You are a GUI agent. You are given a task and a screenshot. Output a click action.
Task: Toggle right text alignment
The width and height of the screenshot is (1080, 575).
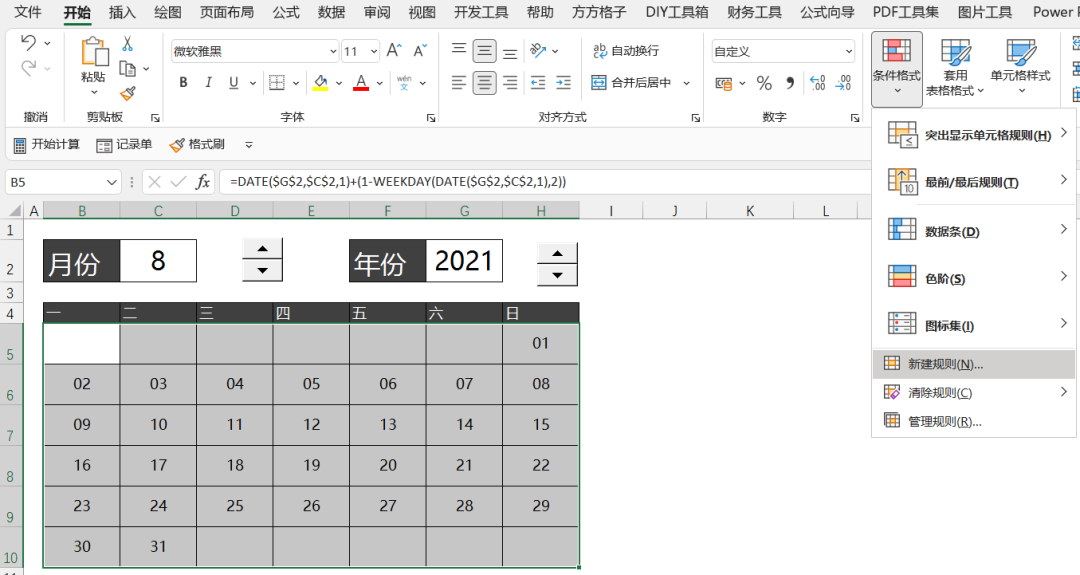(510, 83)
